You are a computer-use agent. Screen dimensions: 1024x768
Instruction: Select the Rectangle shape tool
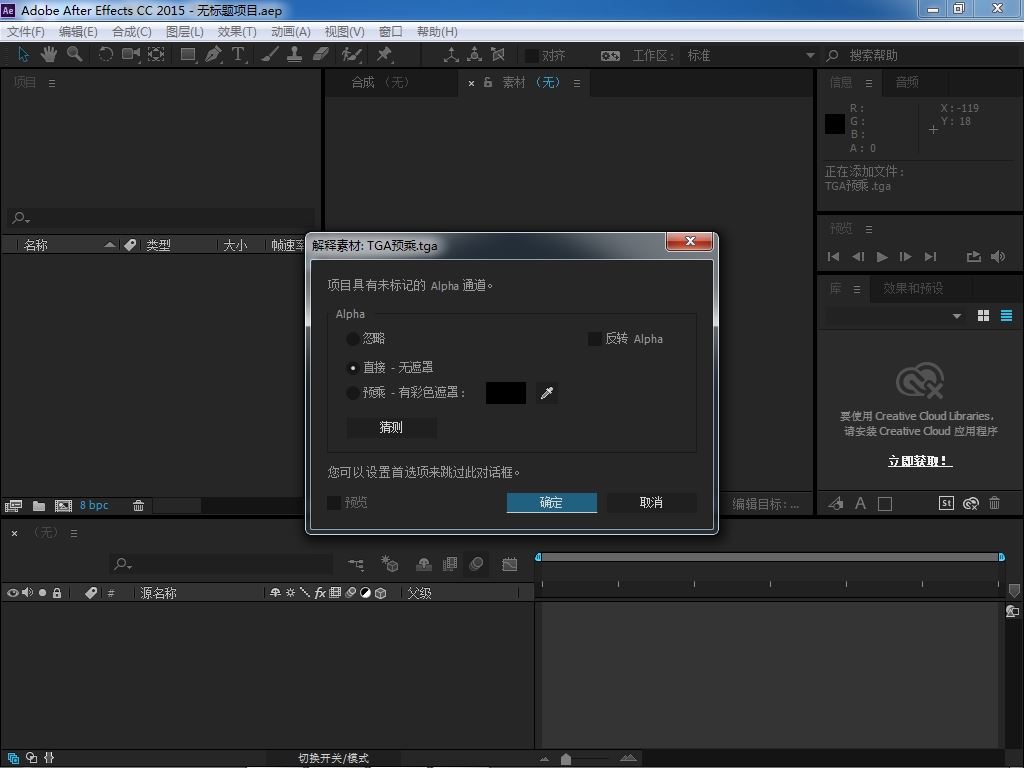pyautogui.click(x=188, y=54)
